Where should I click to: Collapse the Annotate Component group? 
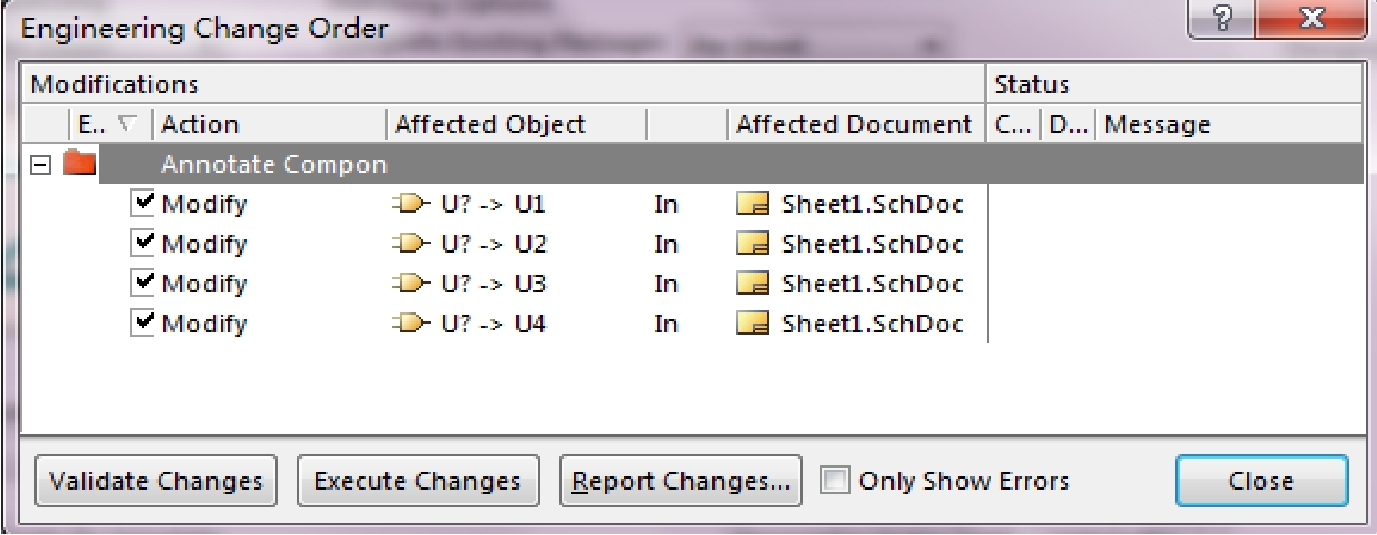[x=40, y=164]
